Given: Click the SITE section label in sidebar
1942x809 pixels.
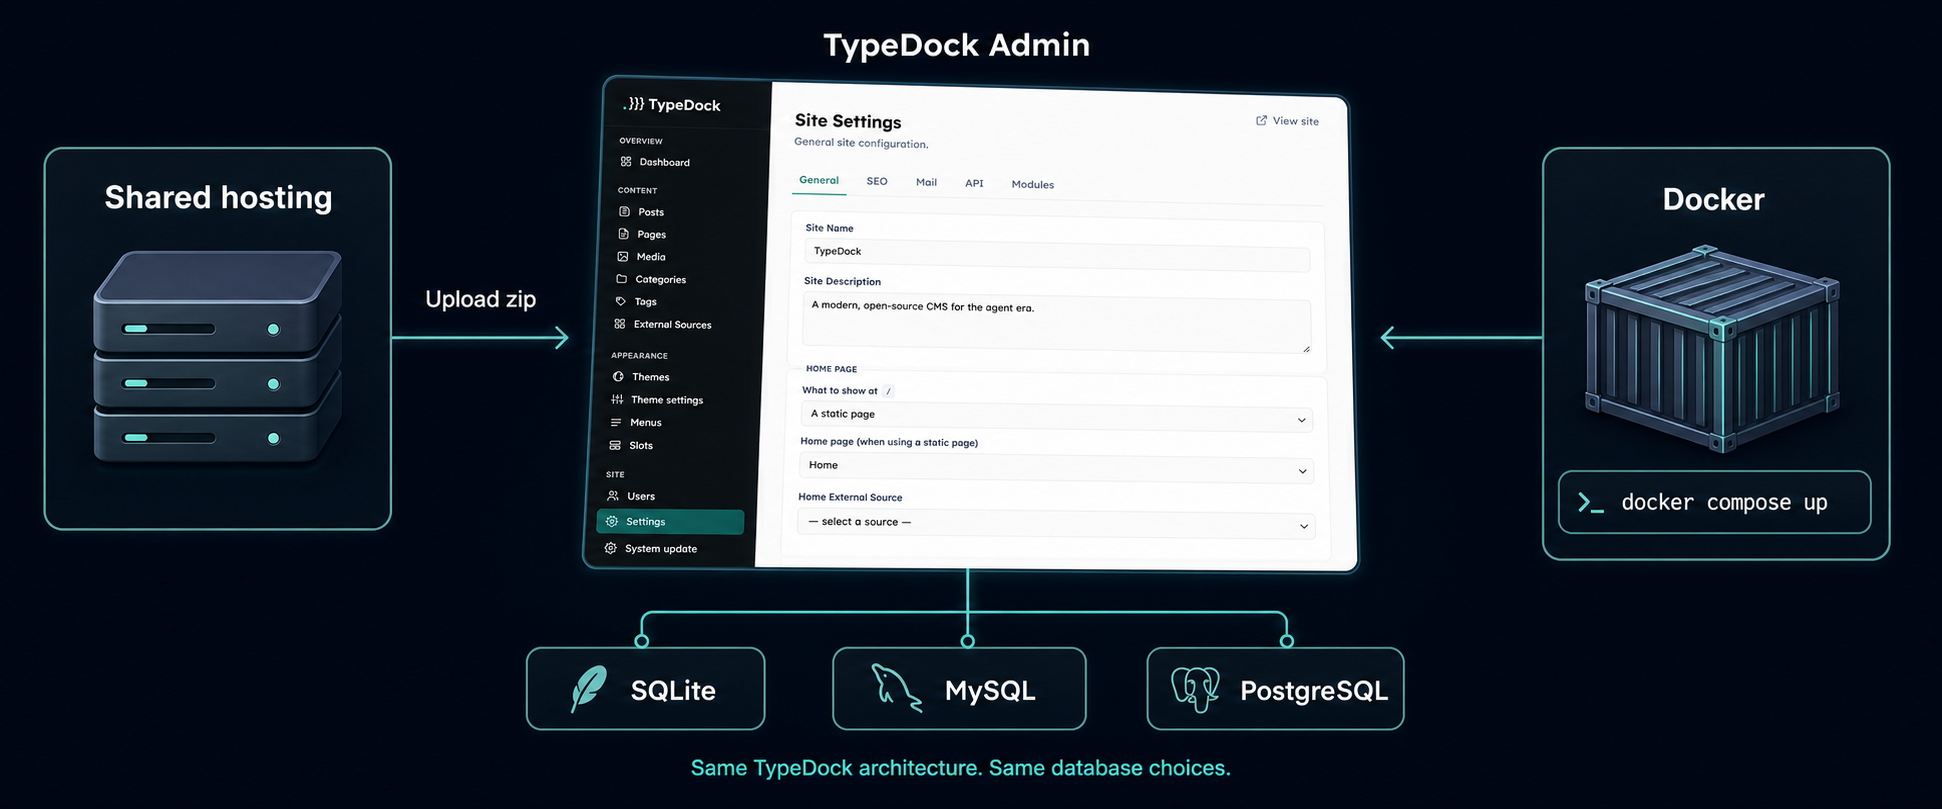Looking at the screenshot, I should coord(615,474).
